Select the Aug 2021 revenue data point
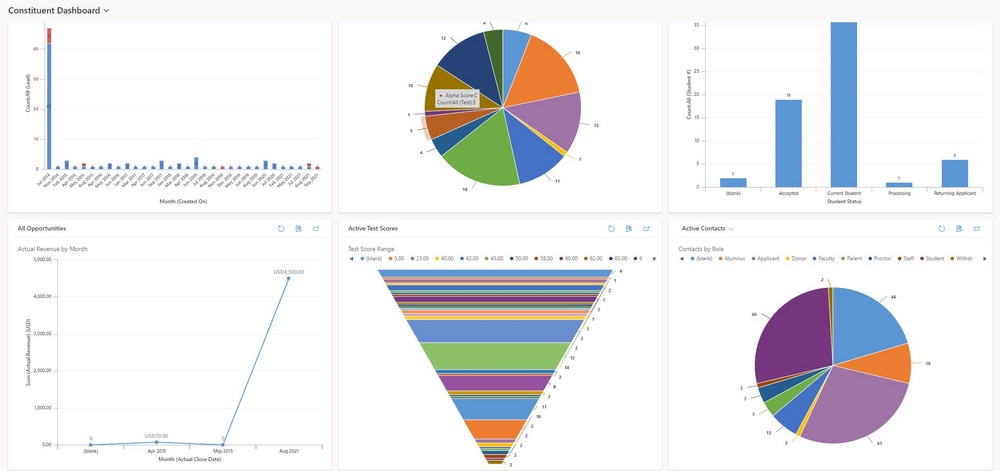The image size is (1000, 471). pyautogui.click(x=288, y=278)
